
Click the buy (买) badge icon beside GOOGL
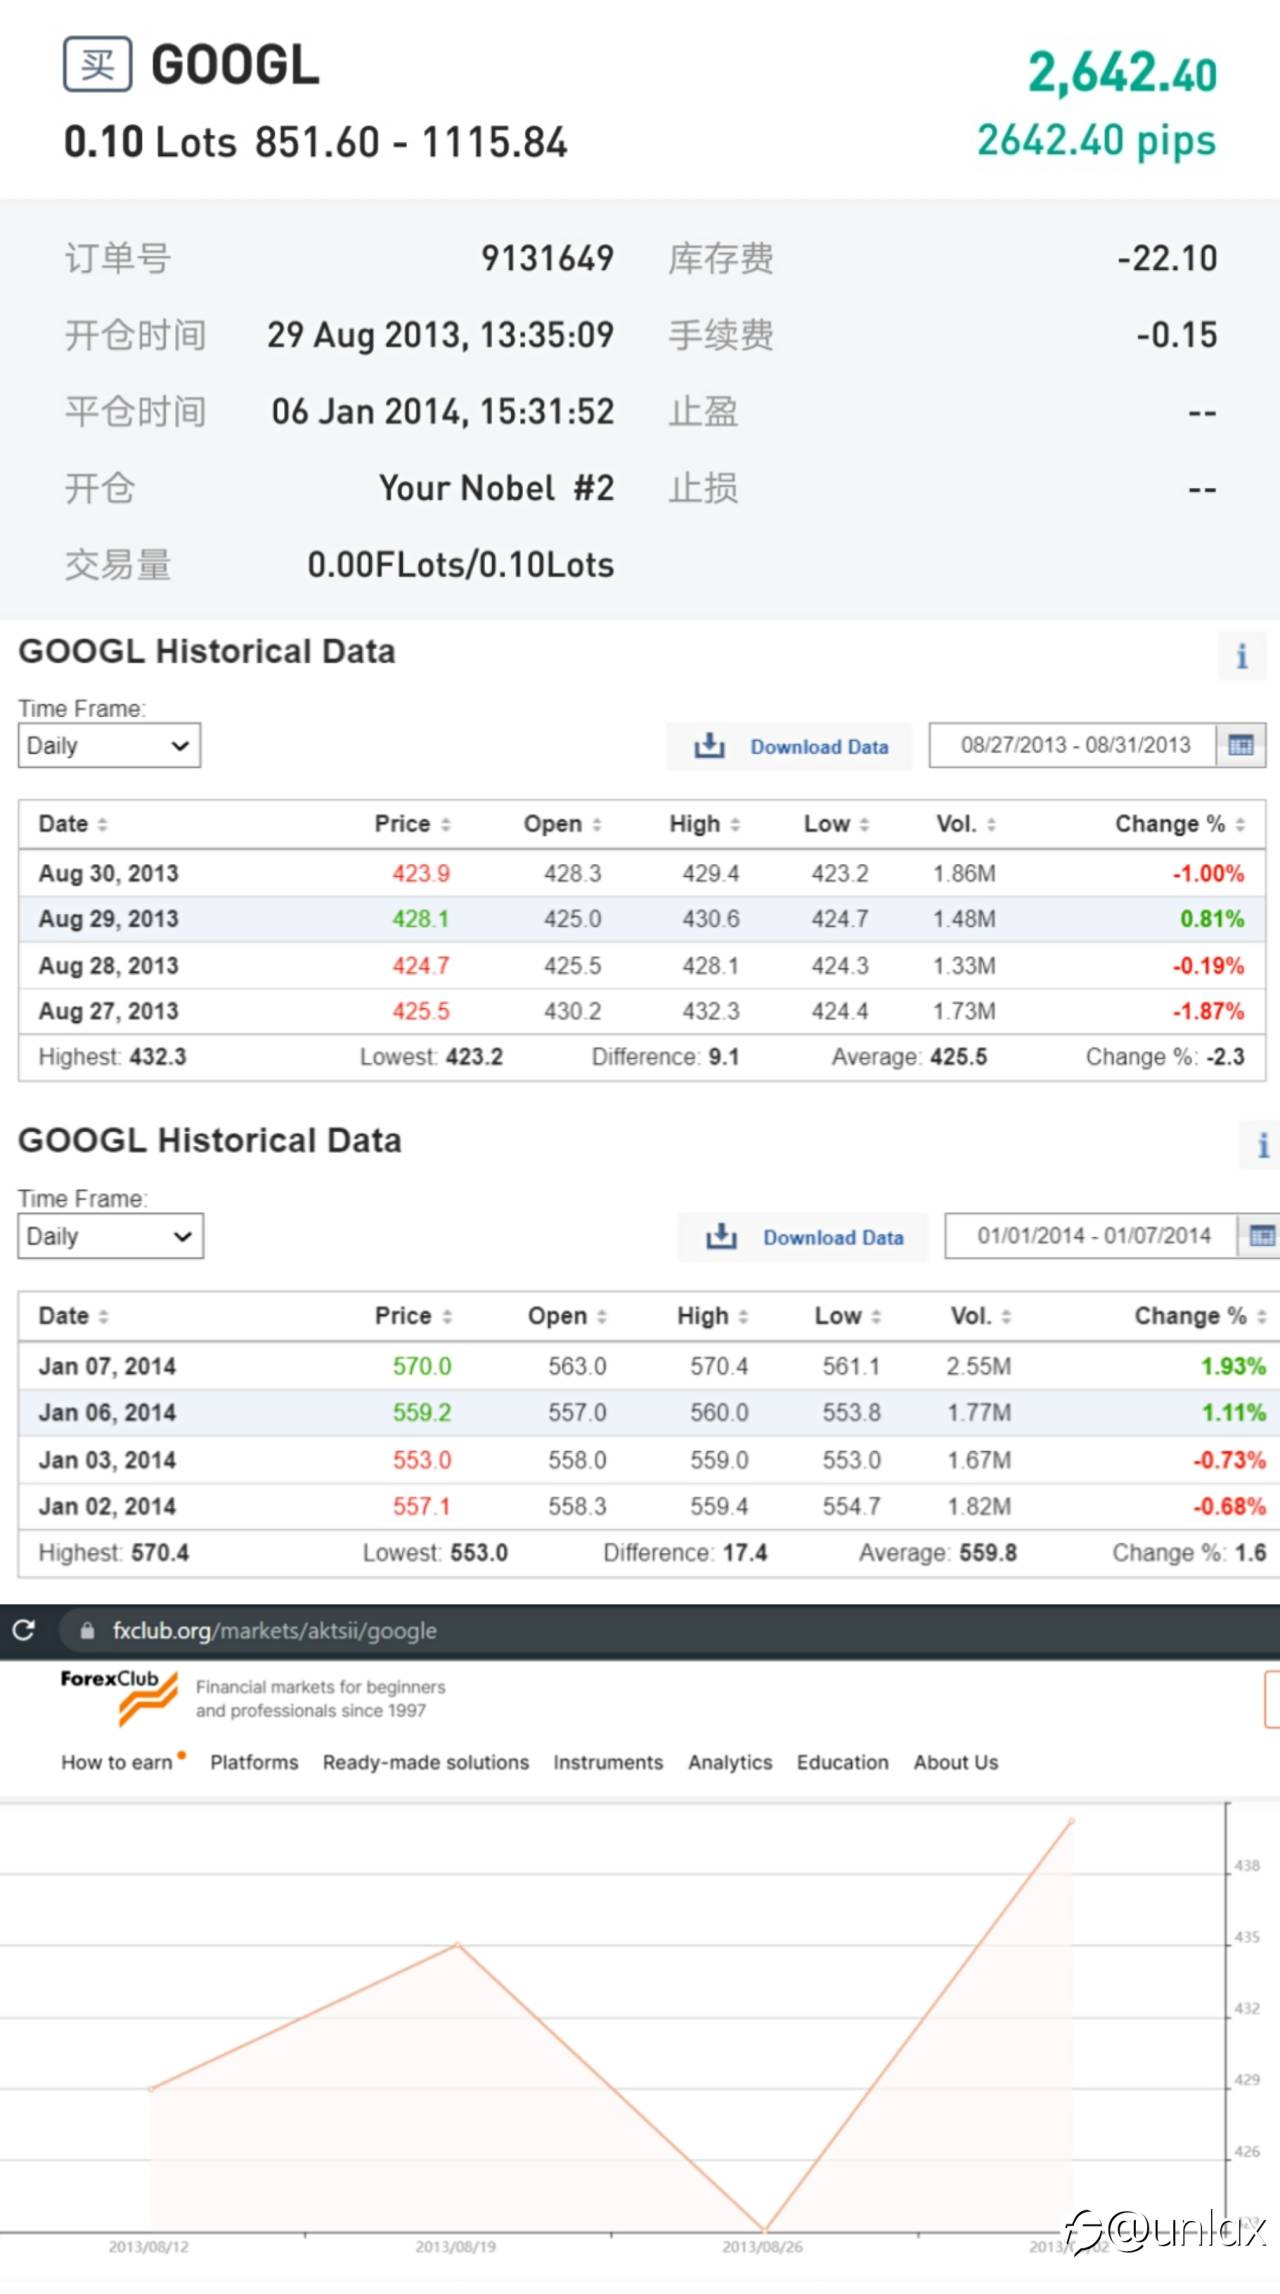pos(97,64)
